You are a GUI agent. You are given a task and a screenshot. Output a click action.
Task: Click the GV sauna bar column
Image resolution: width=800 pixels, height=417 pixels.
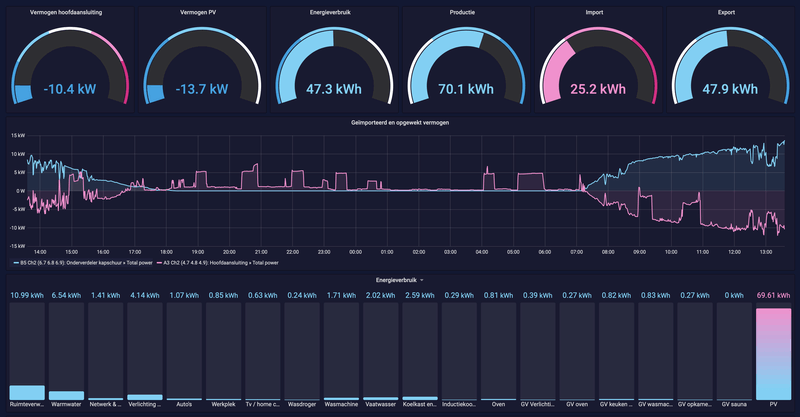734,351
